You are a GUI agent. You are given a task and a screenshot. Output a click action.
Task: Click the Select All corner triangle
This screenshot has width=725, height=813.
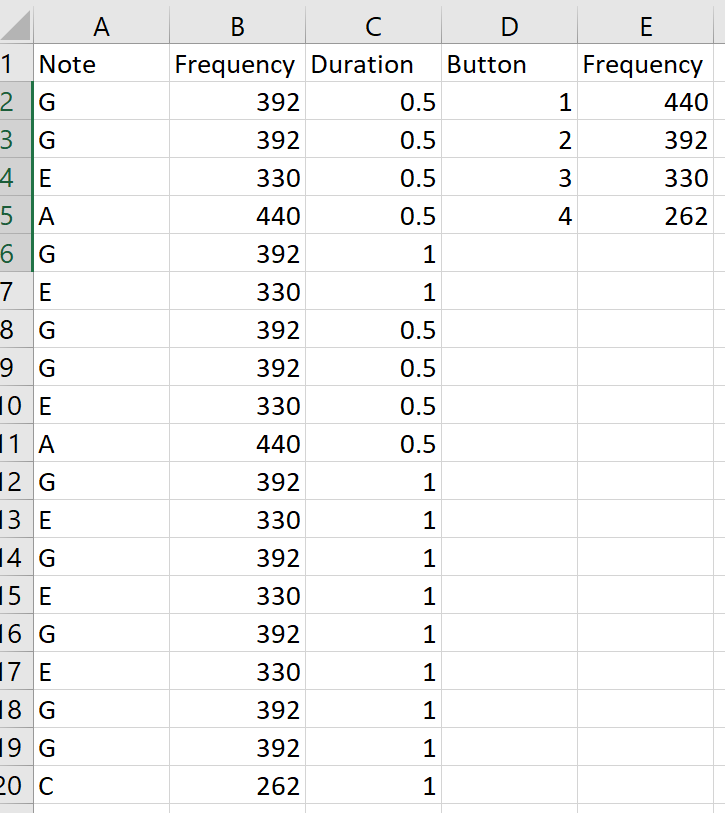(16, 25)
